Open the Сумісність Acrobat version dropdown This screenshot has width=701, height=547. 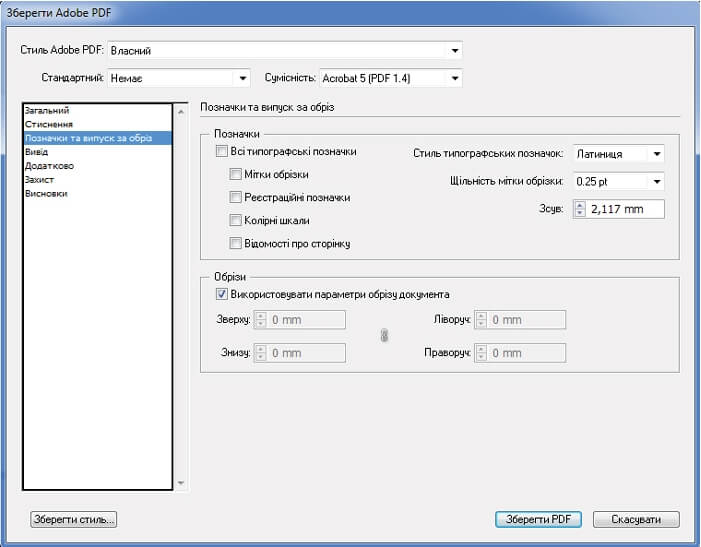[x=390, y=78]
